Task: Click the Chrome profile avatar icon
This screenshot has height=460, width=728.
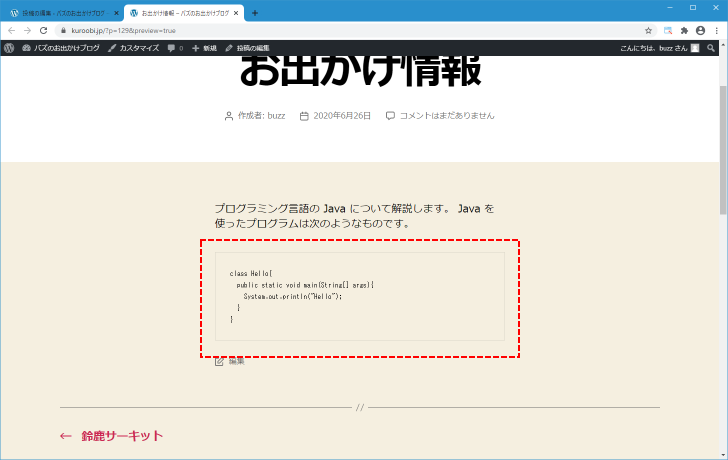Action: [x=701, y=31]
